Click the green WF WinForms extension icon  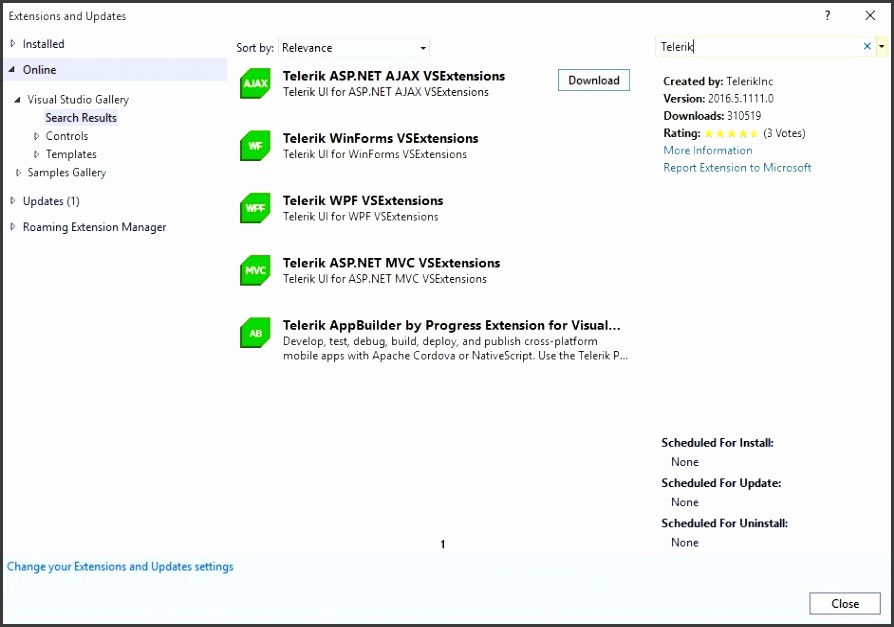[255, 146]
